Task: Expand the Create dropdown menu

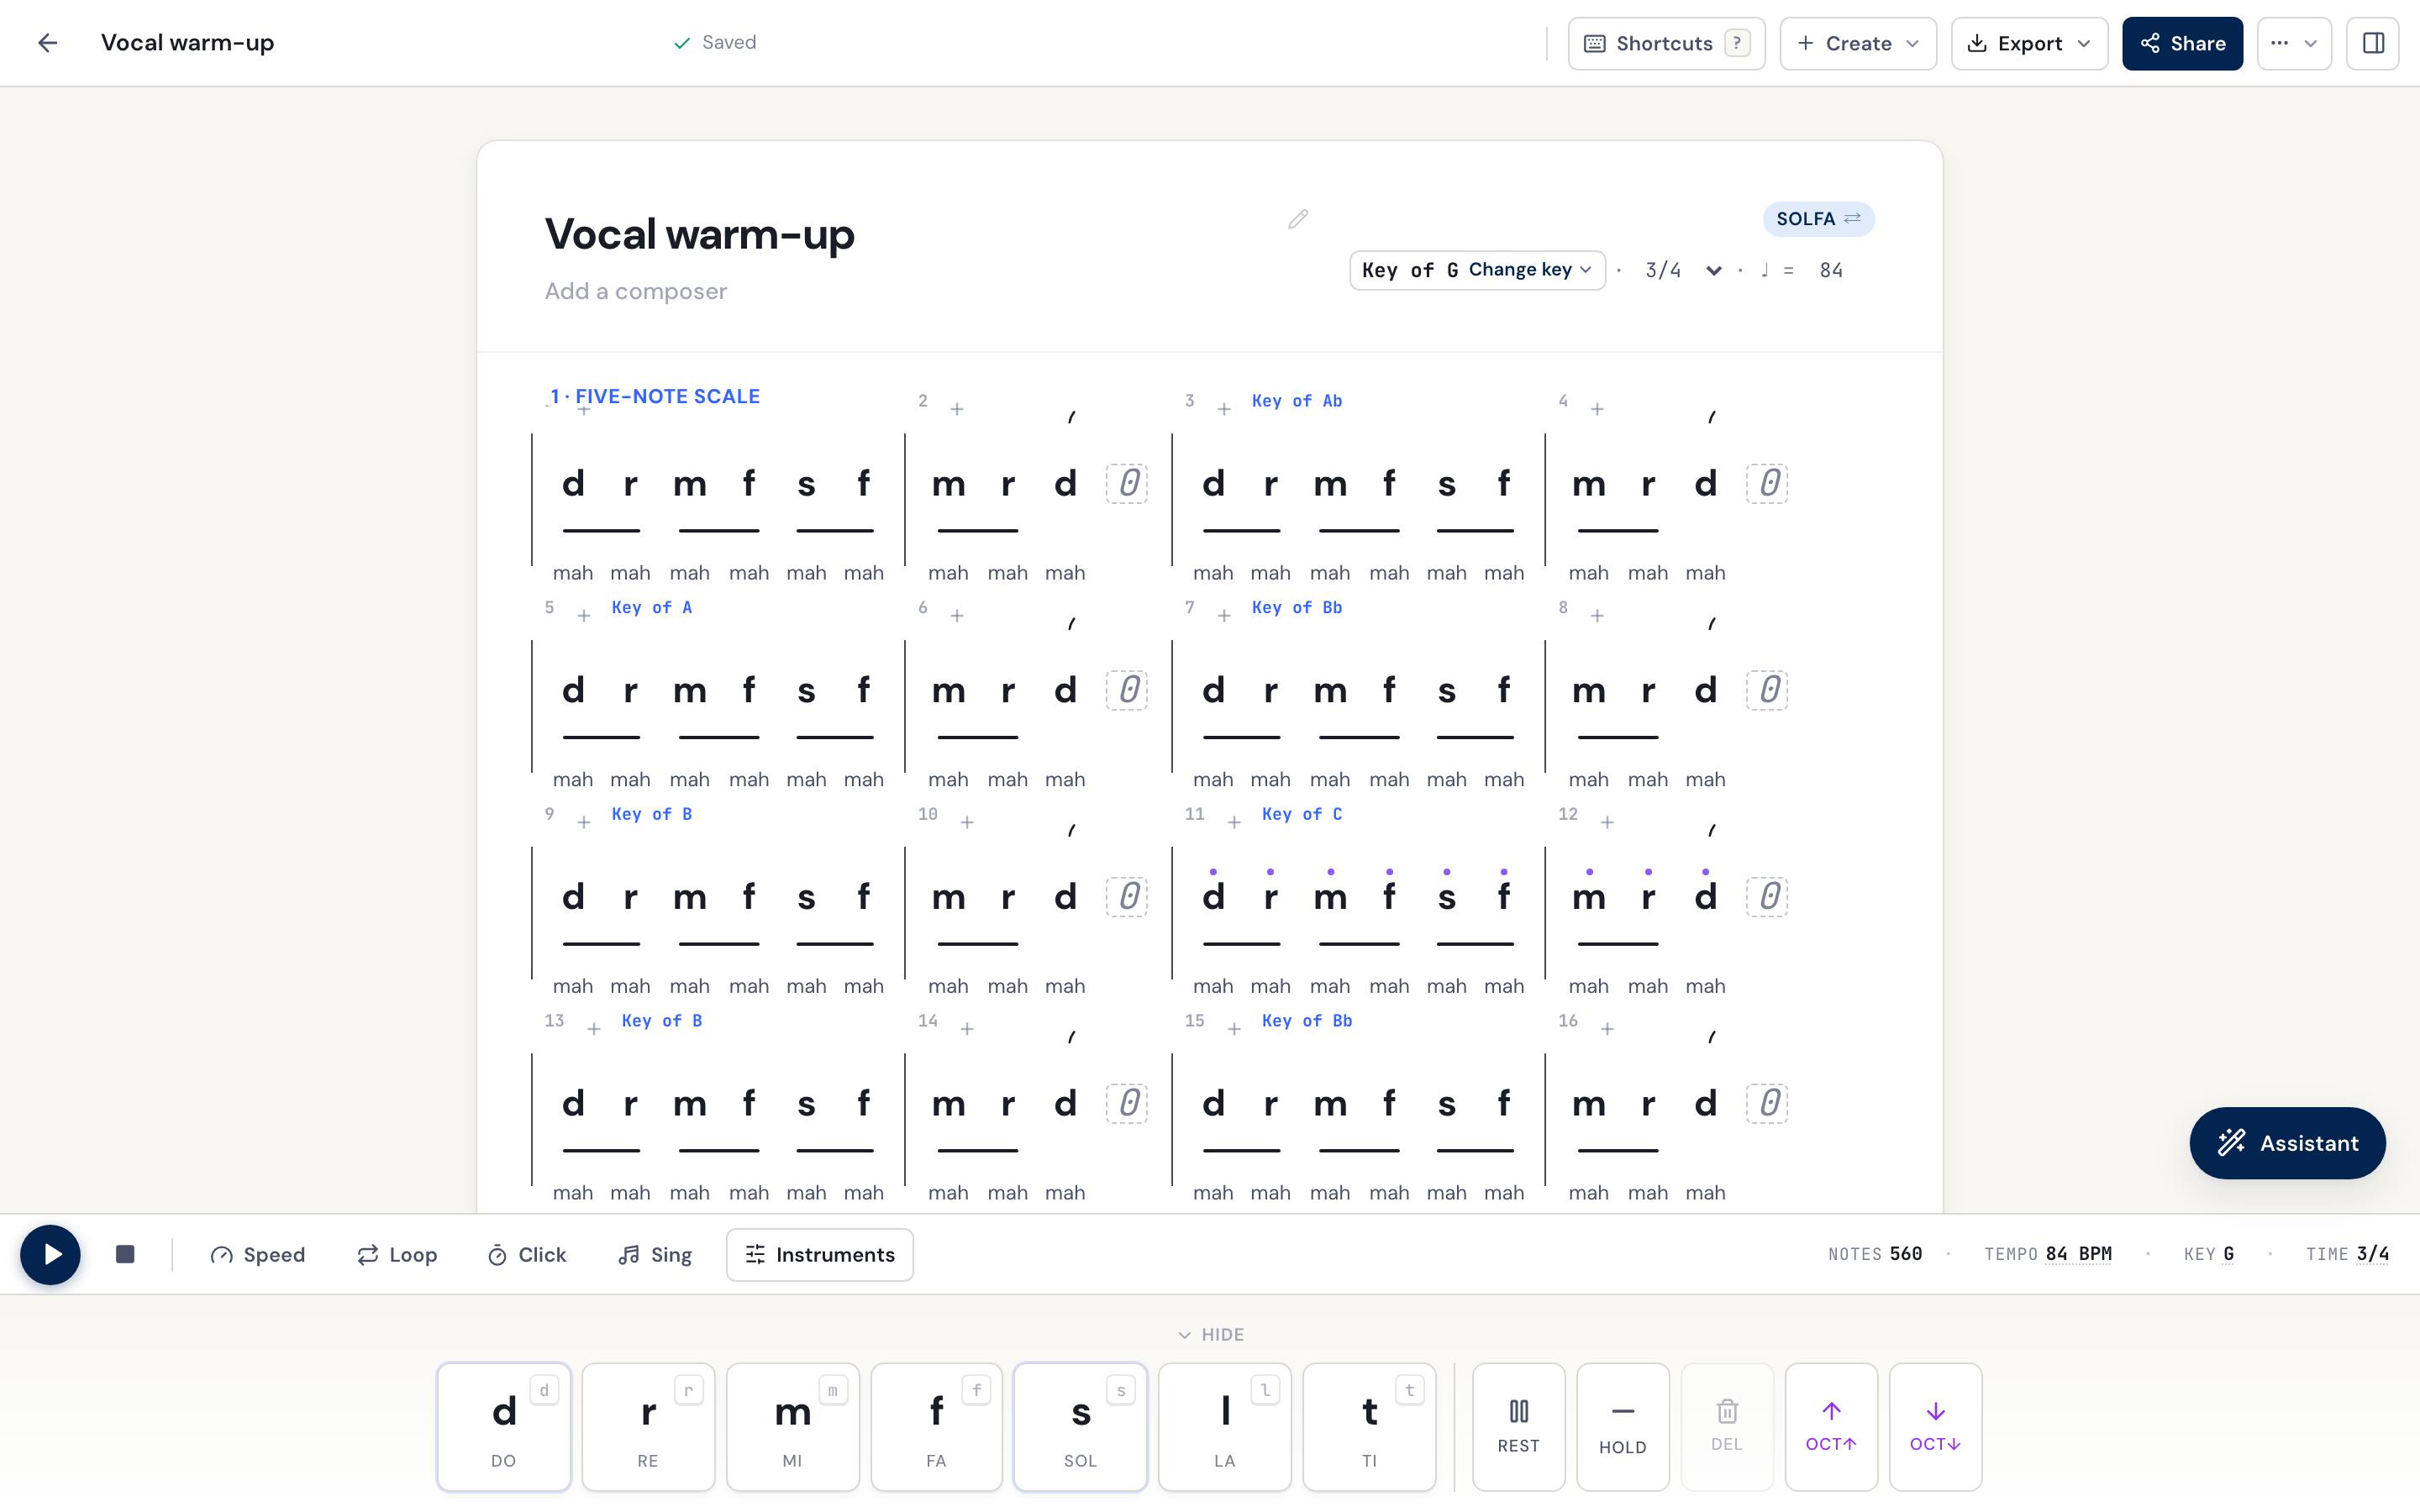Action: [x=1858, y=43]
